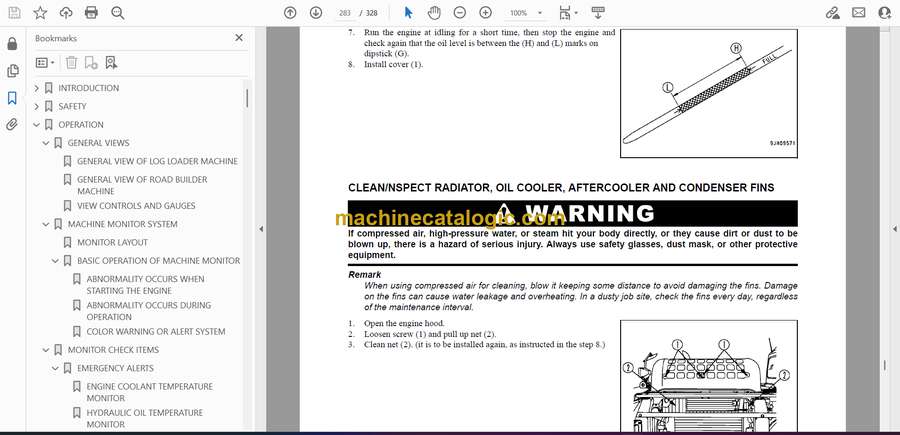
Task: Activate the hand pan tool
Action: coord(434,13)
